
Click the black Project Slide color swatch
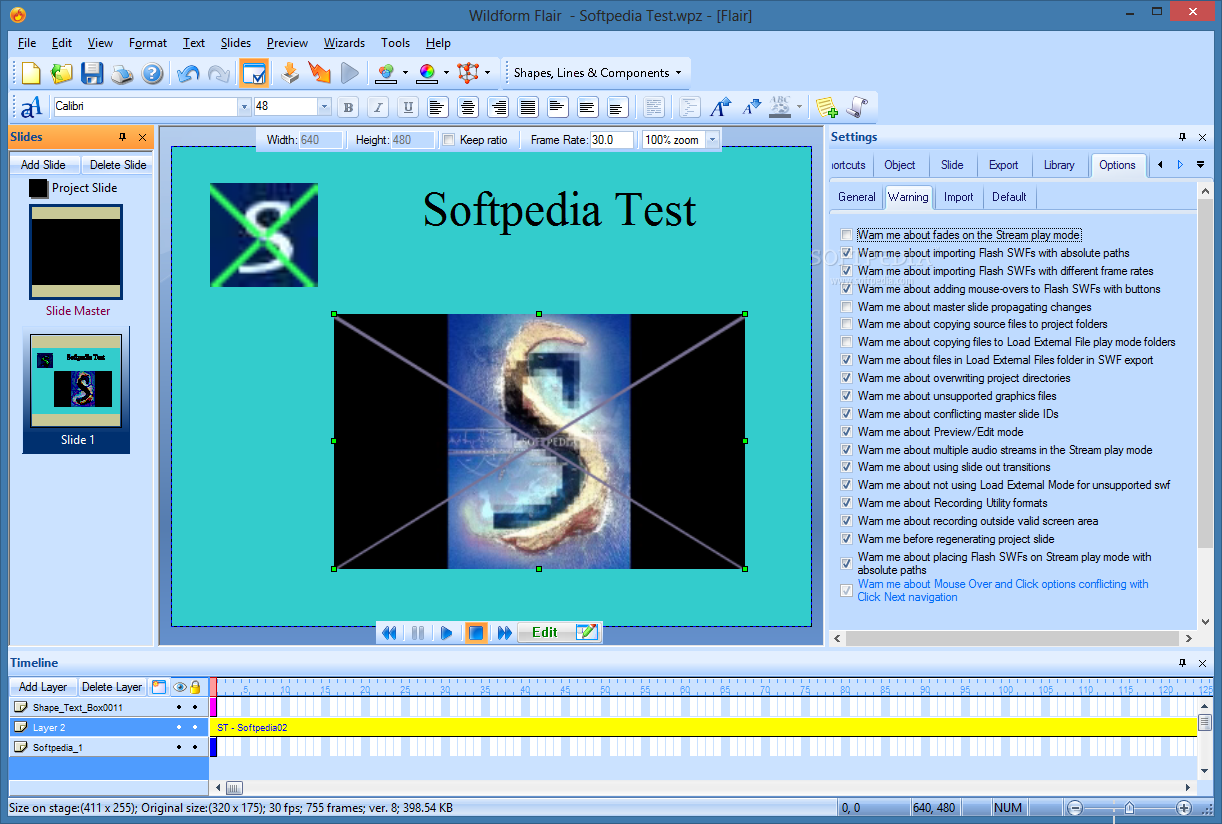(39, 188)
